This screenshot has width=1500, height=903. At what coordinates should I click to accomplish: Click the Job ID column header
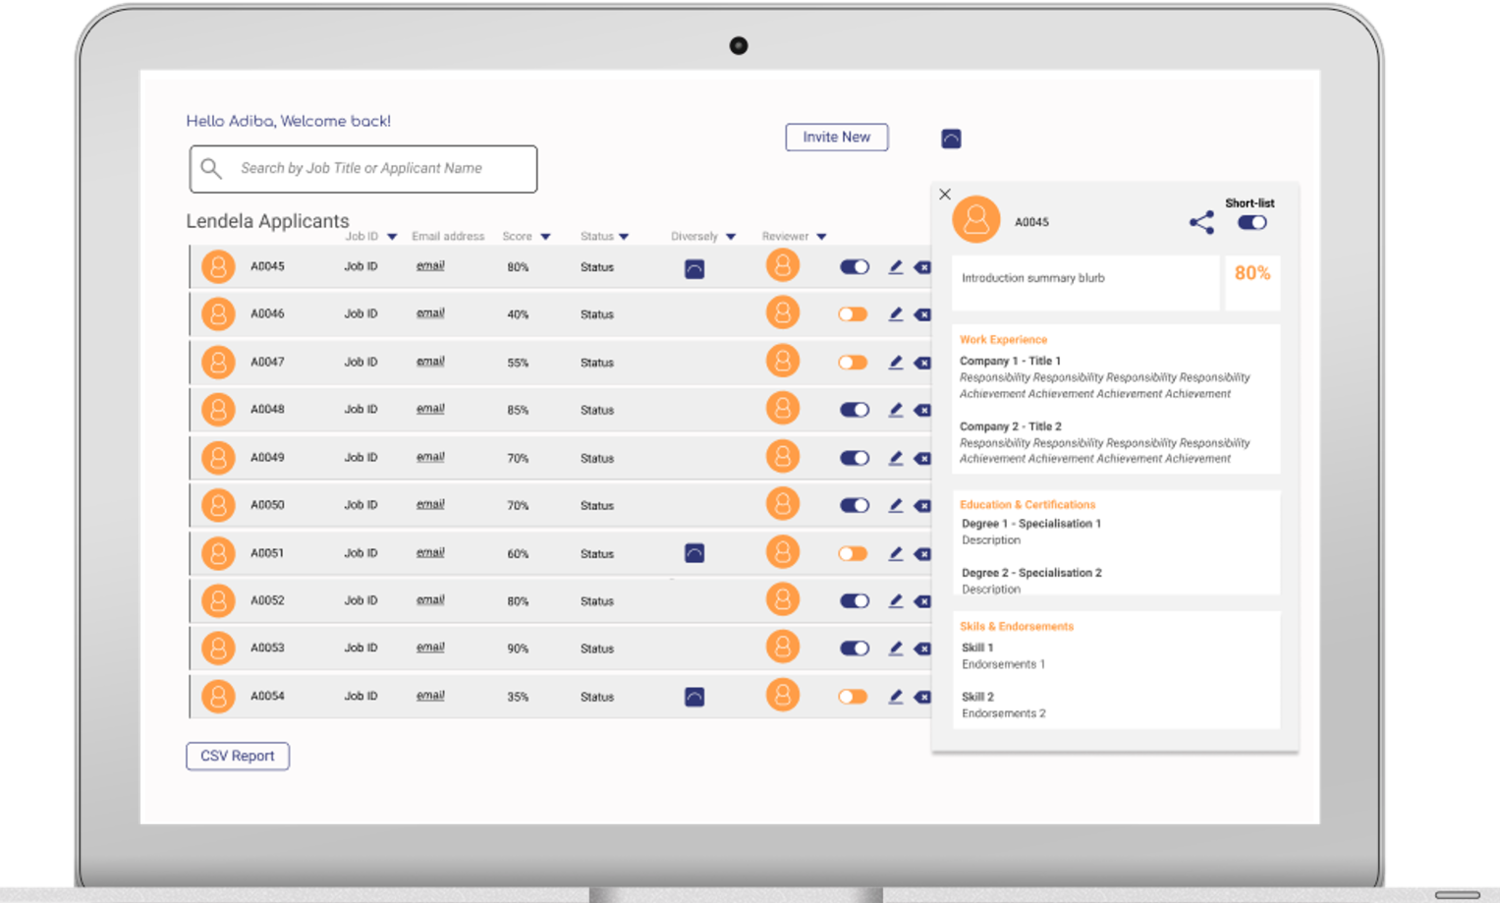[362, 237]
